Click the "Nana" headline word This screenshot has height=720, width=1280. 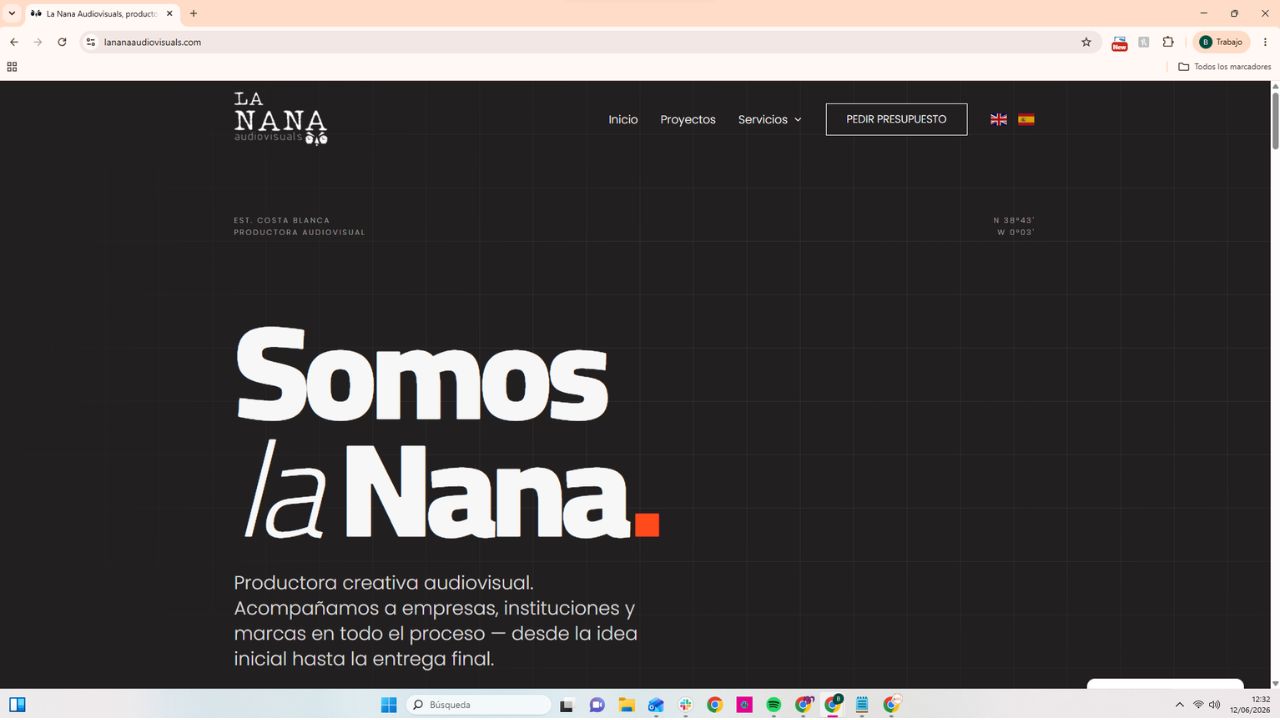coord(488,491)
